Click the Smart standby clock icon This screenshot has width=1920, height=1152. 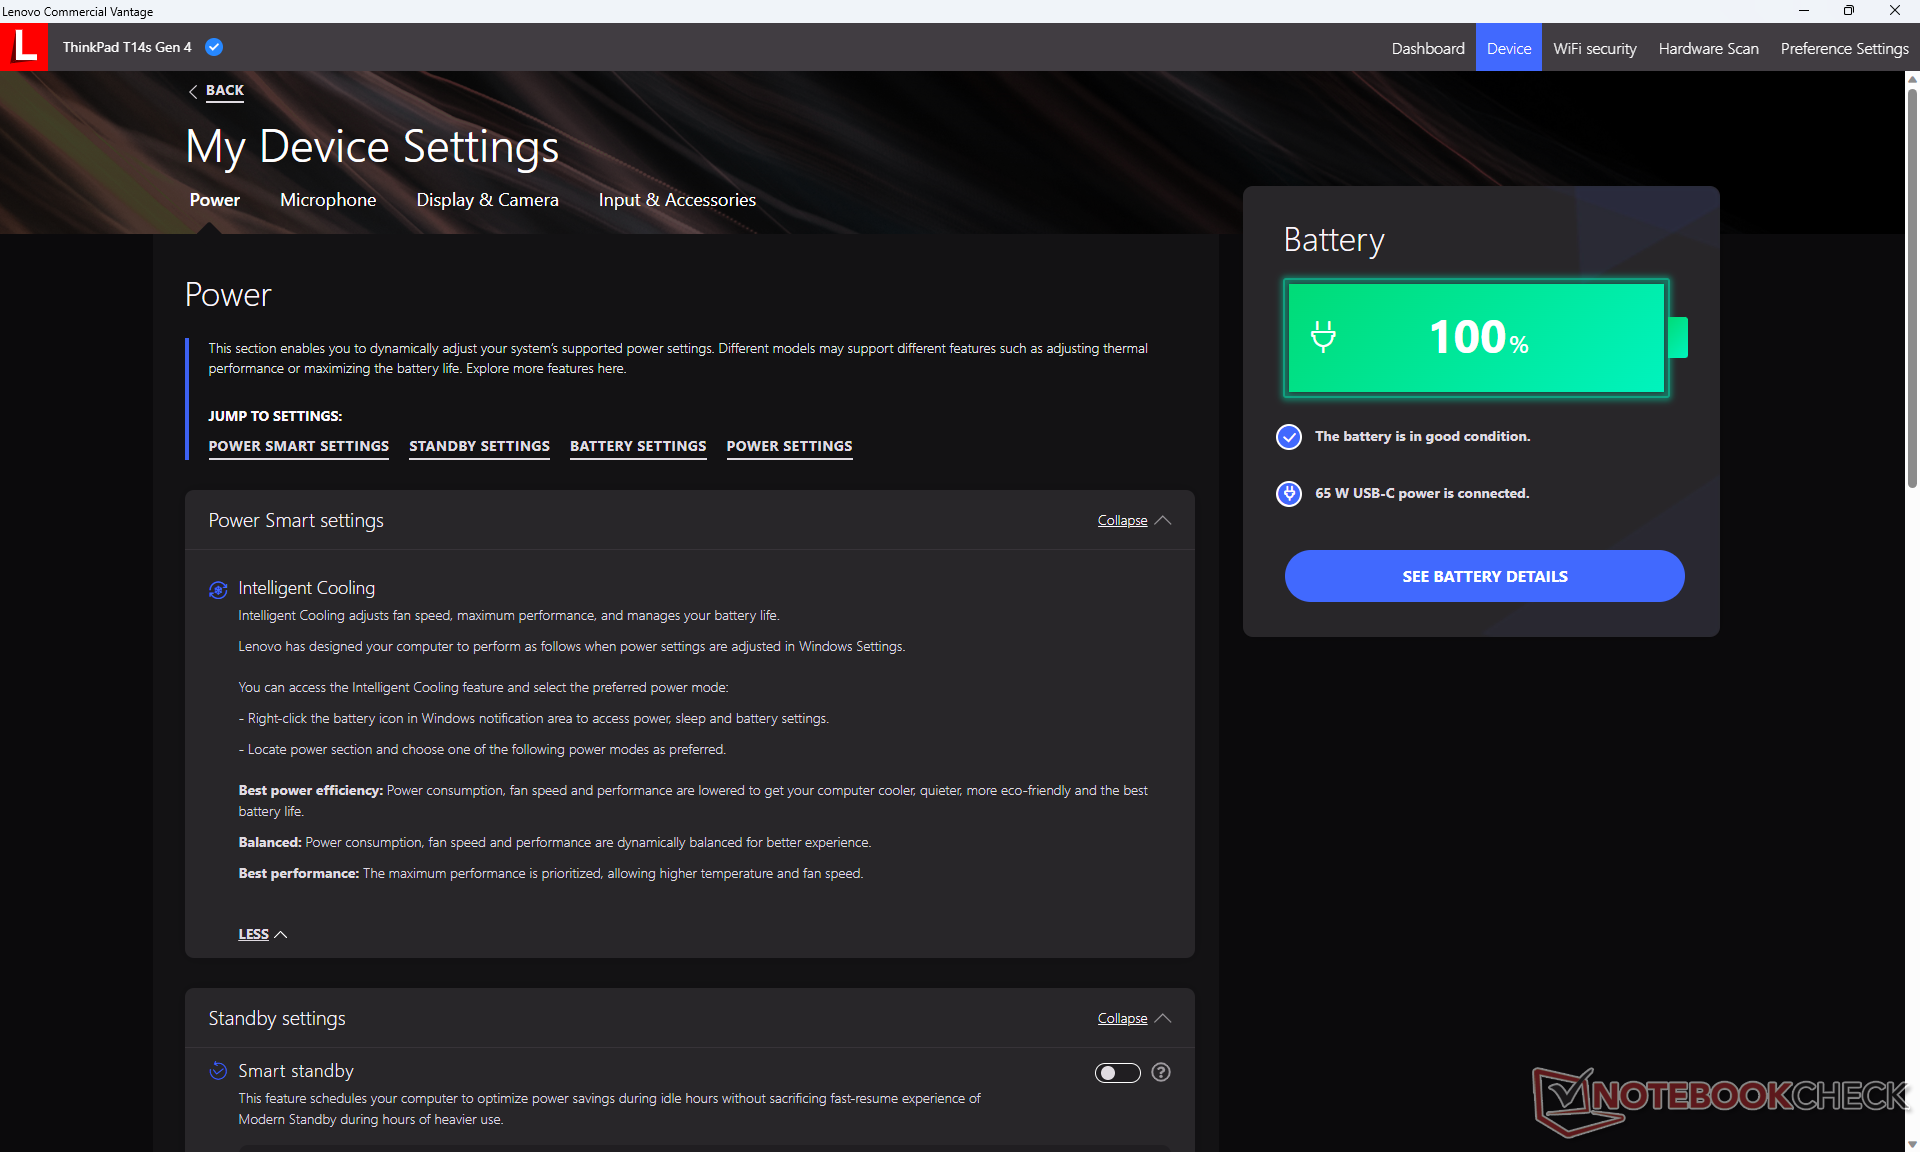(218, 1071)
